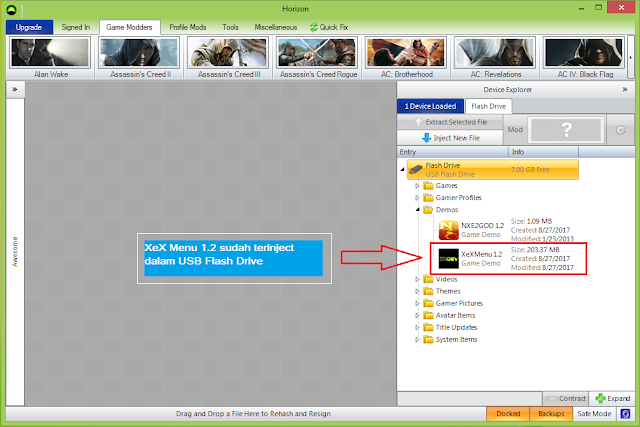Screen dimensions: 640x427
Task: Open the Horizon logo menu icon
Action: pyautogui.click(x=12, y=9)
